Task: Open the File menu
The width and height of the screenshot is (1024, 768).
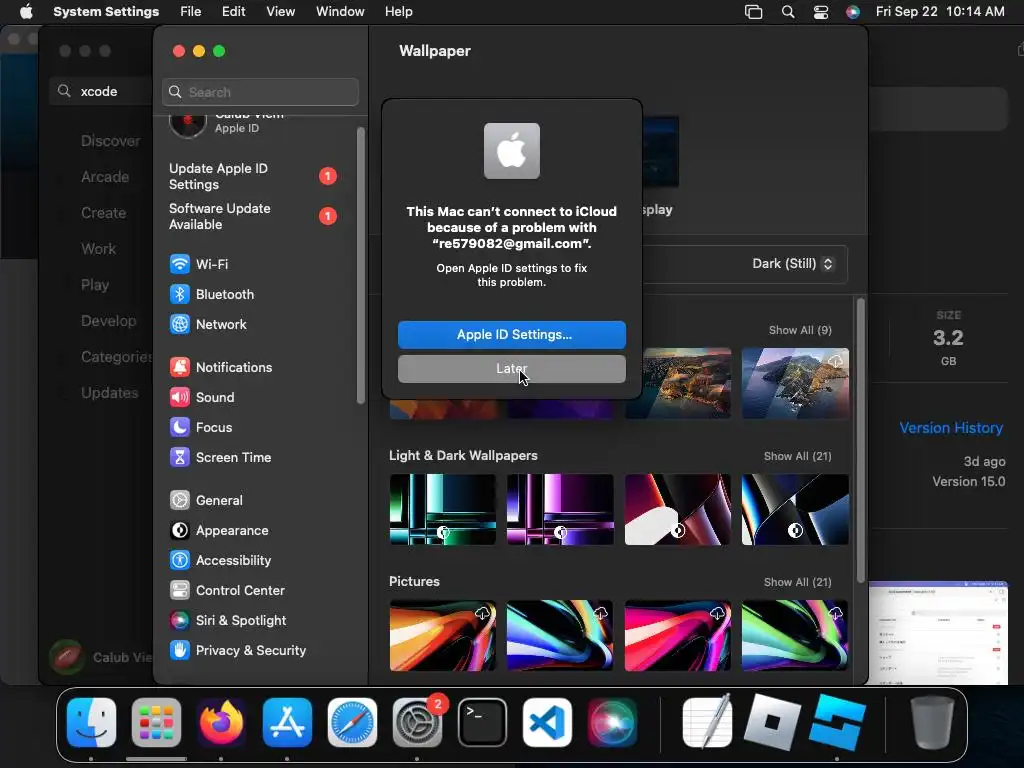Action: pyautogui.click(x=191, y=12)
